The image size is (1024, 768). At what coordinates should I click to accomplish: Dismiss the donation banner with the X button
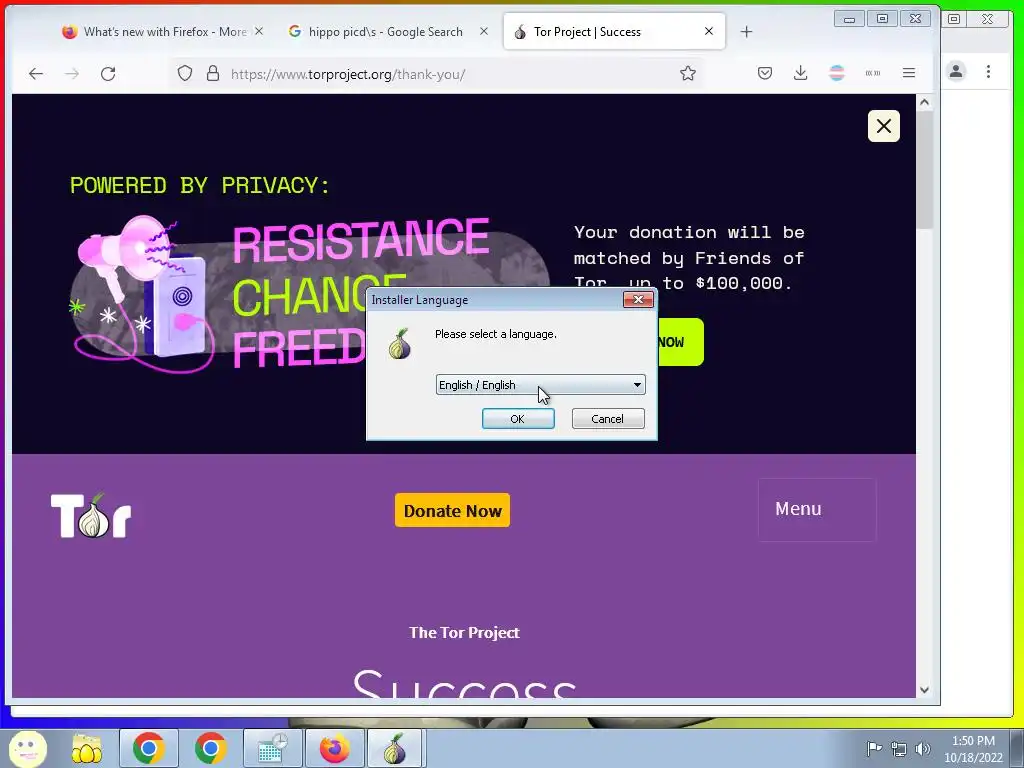[x=884, y=125]
